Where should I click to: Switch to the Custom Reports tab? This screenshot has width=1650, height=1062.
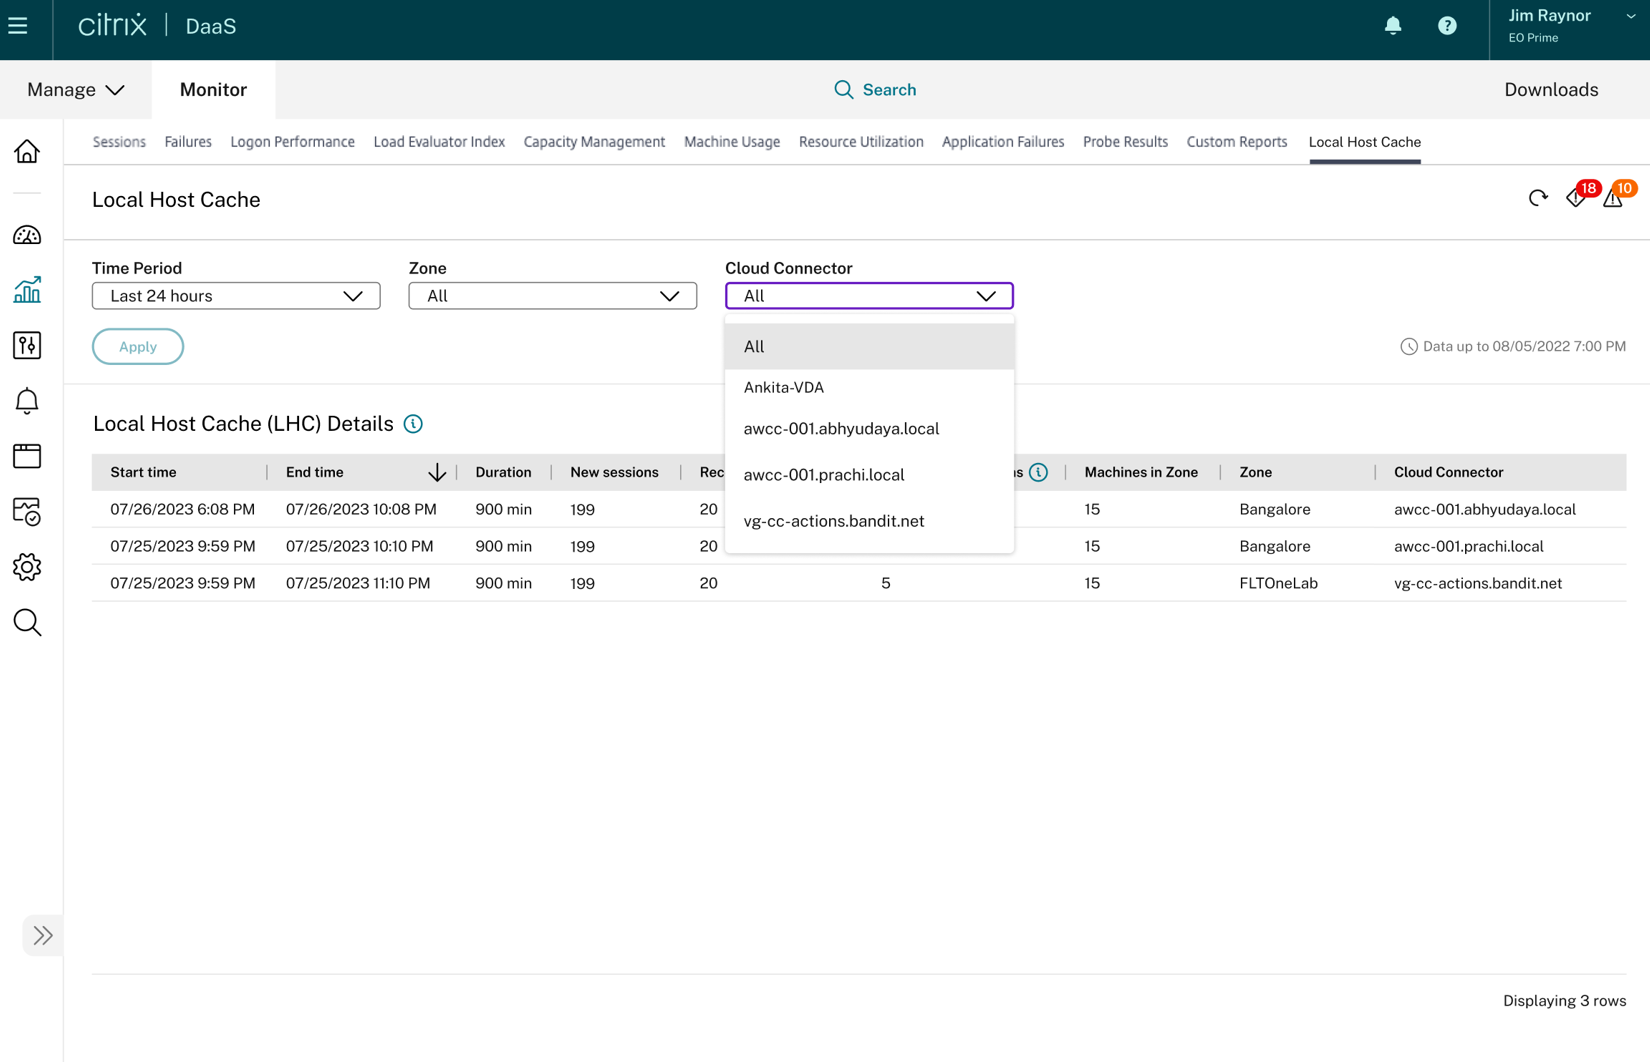pos(1236,142)
